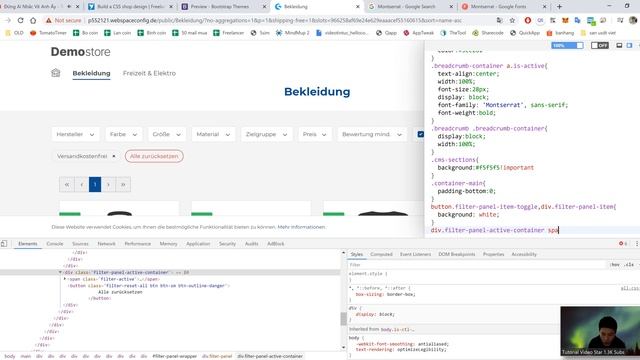Viewport: 640px width, 360px height.
Task: Open the 'Mehr Informationen' cookie link
Action: pos(302,227)
